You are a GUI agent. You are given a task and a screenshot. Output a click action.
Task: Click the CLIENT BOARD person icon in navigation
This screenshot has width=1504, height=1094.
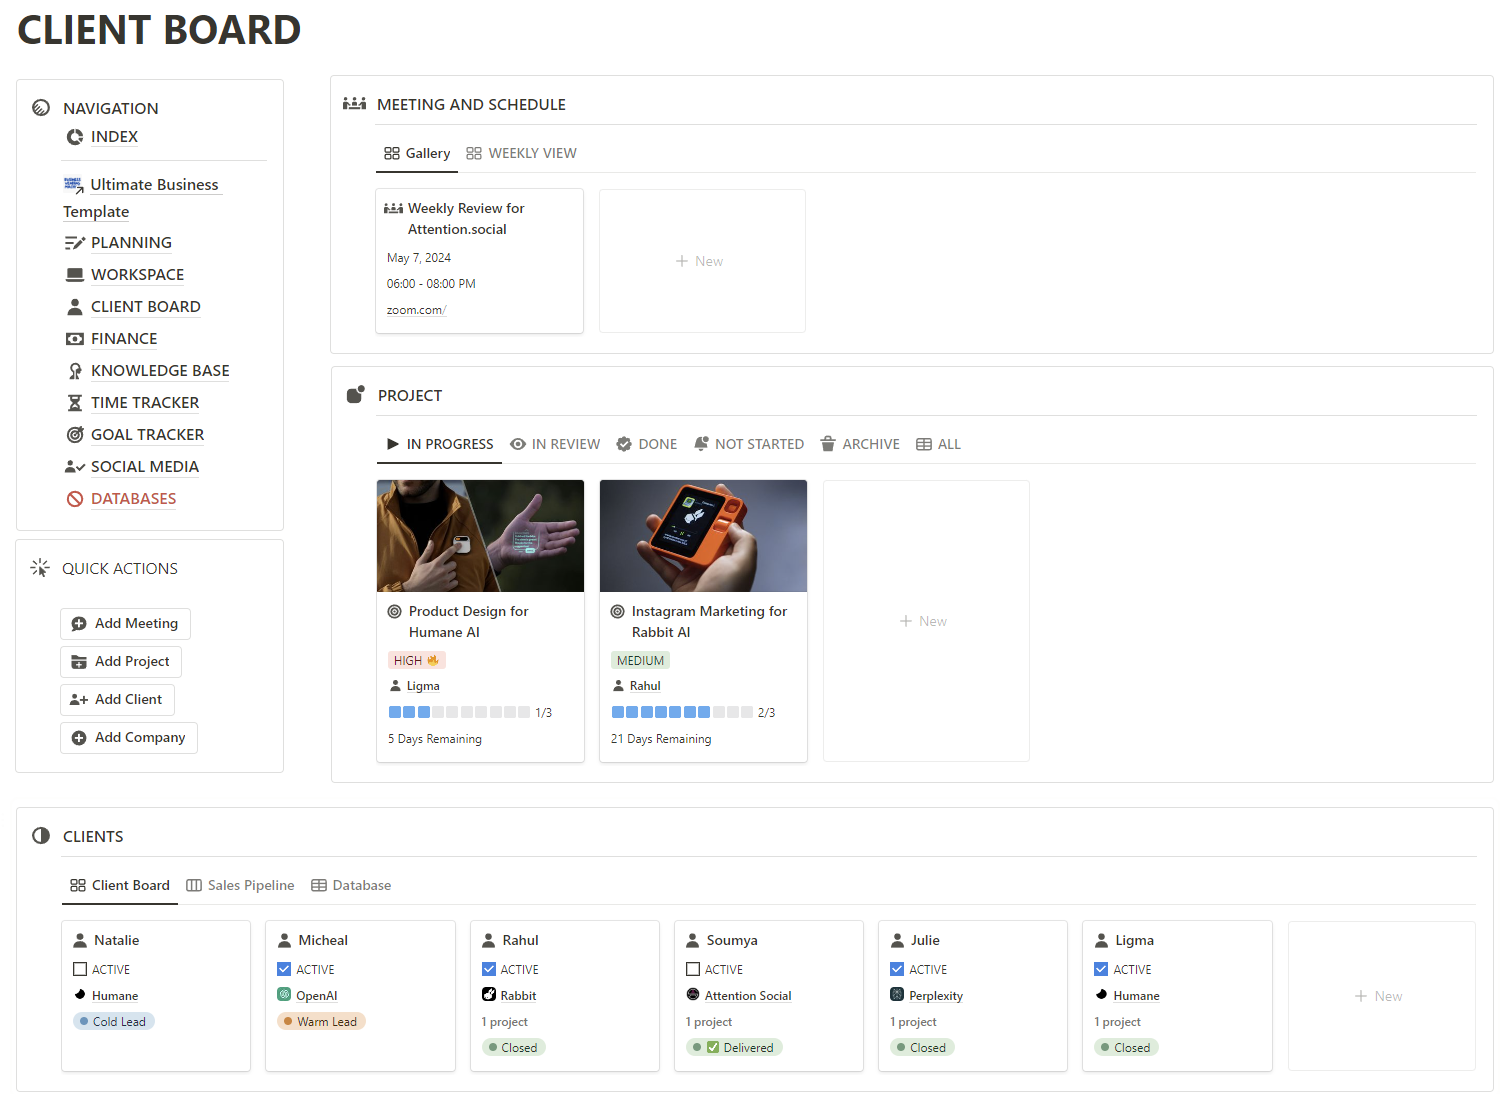(75, 307)
